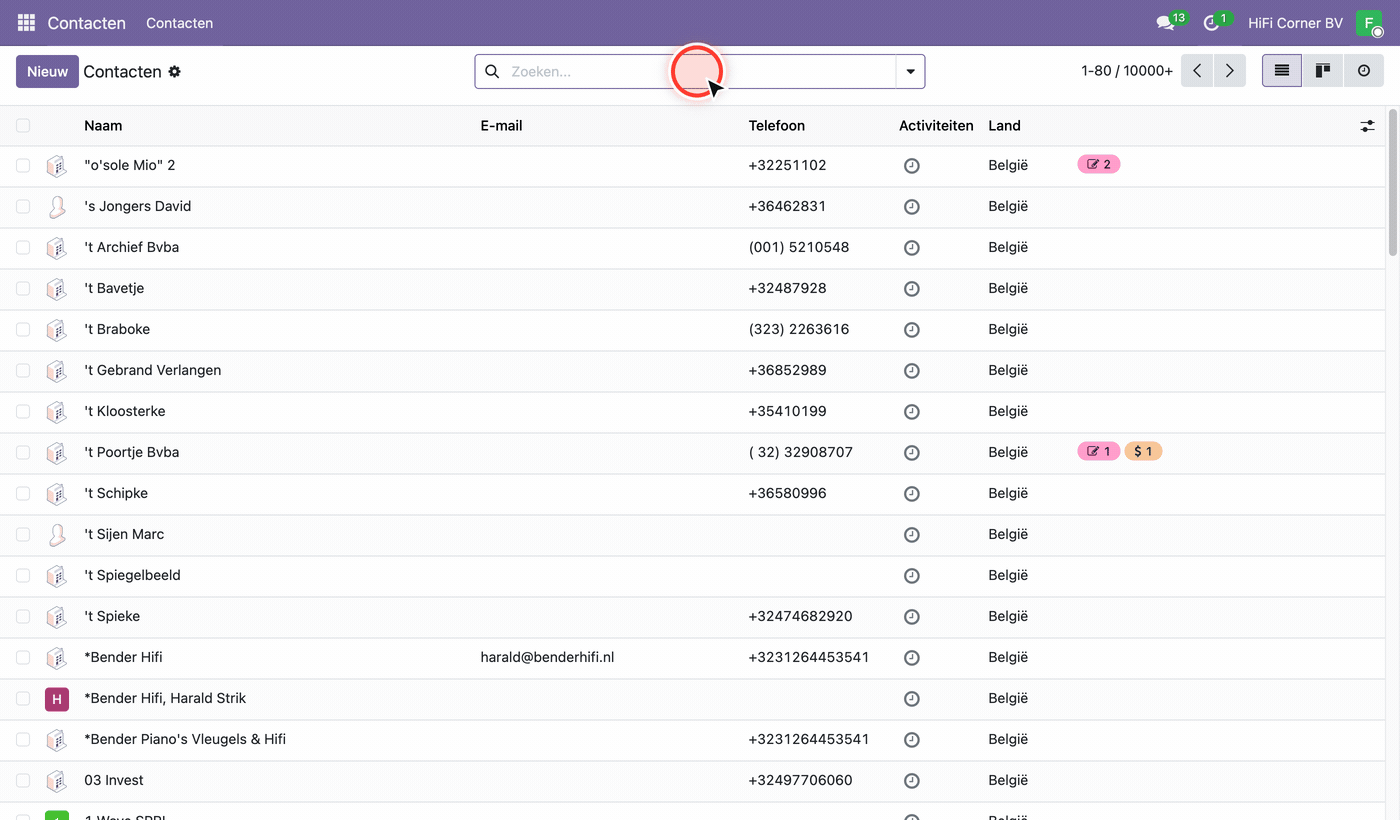Open user avatar menu F
This screenshot has height=820, width=1400.
coord(1368,22)
